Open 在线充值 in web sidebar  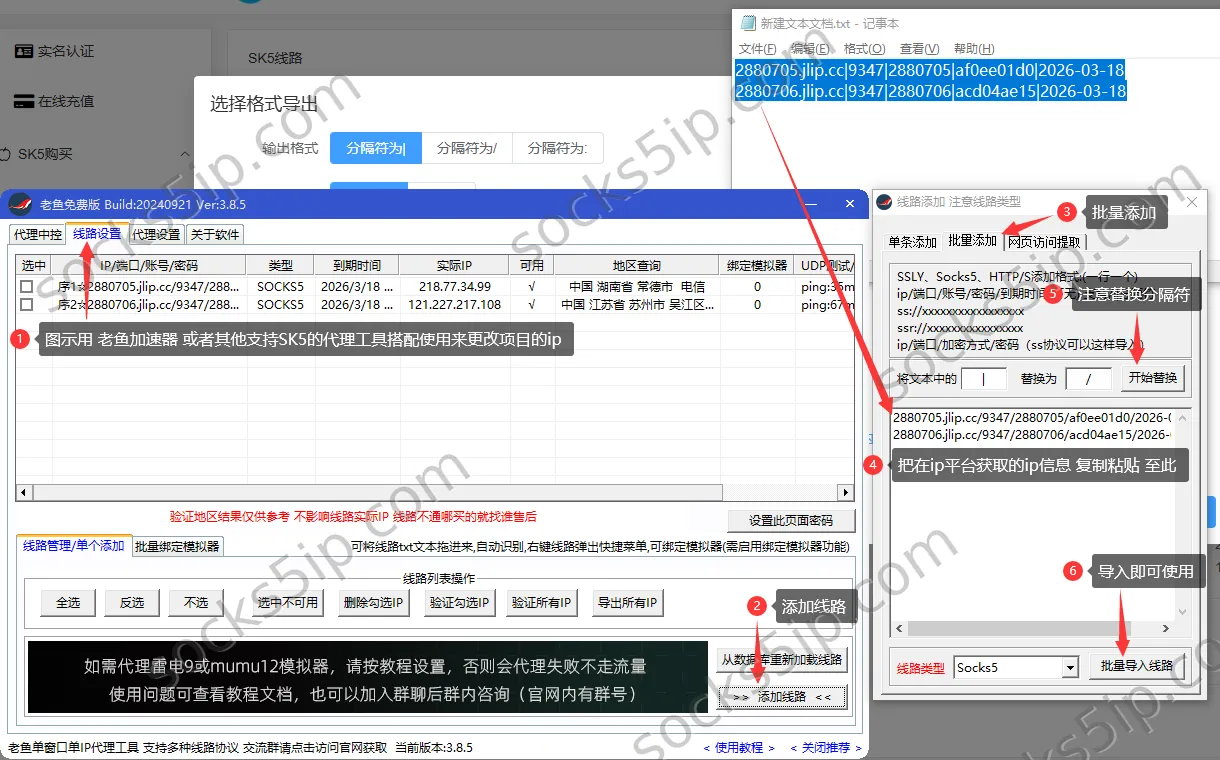coord(54,101)
